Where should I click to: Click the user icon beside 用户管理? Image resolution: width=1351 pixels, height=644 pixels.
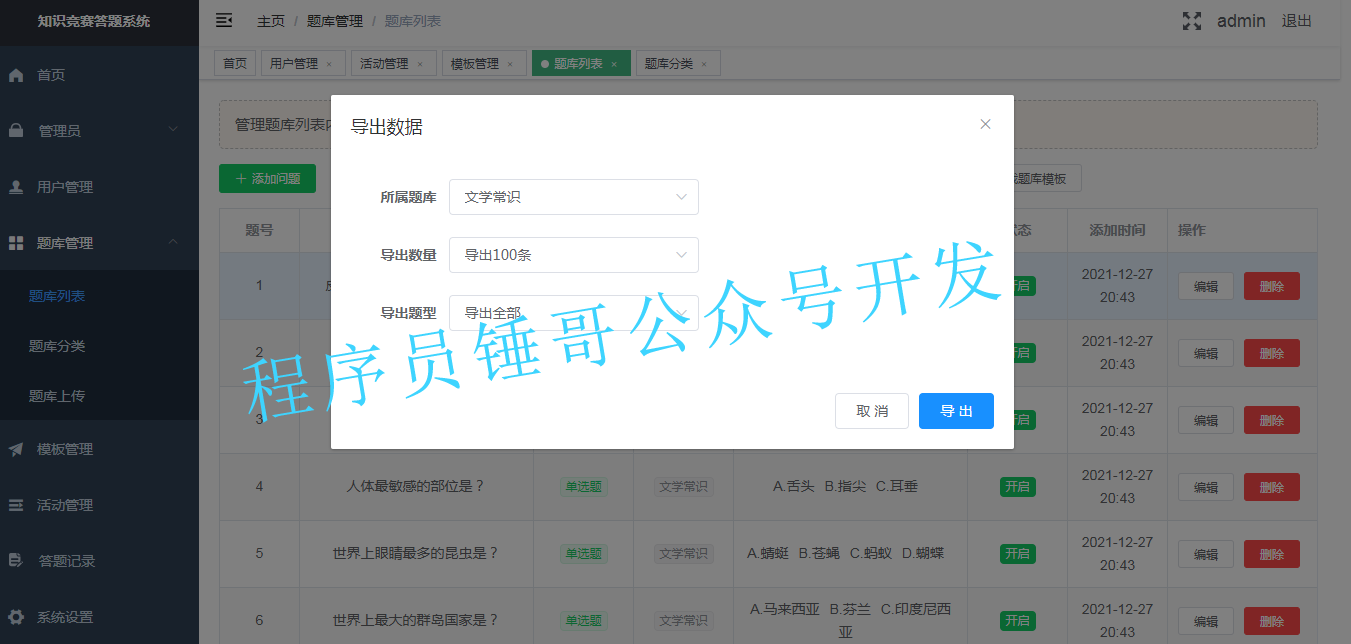[x=16, y=187]
